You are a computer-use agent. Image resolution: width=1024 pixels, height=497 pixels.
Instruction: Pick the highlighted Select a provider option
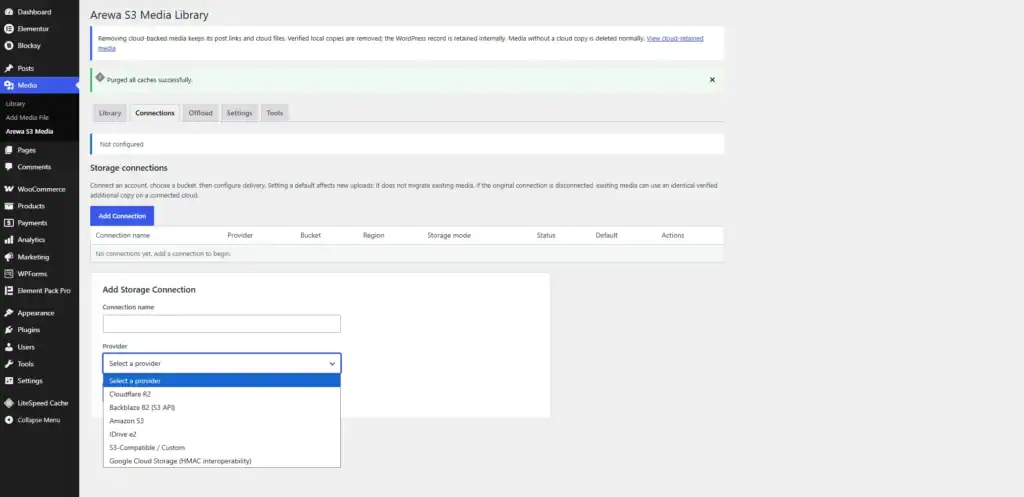coord(221,381)
